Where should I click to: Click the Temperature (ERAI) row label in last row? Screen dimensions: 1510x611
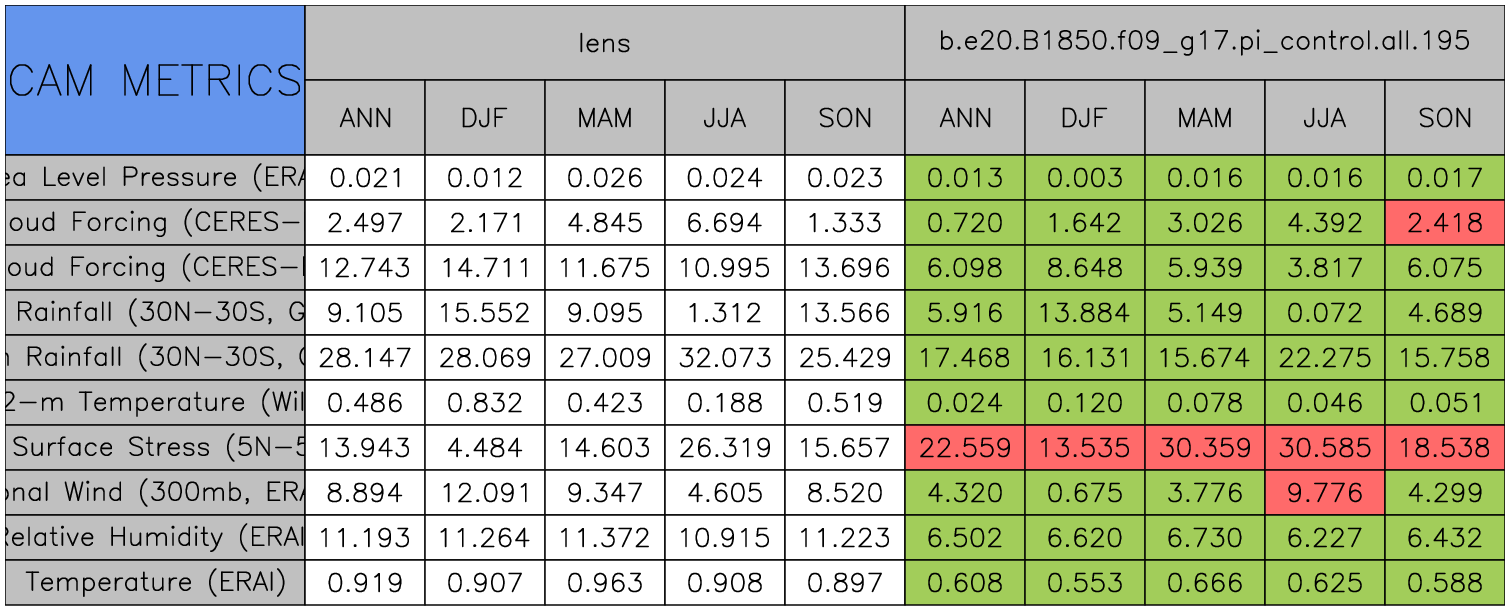pyautogui.click(x=154, y=583)
